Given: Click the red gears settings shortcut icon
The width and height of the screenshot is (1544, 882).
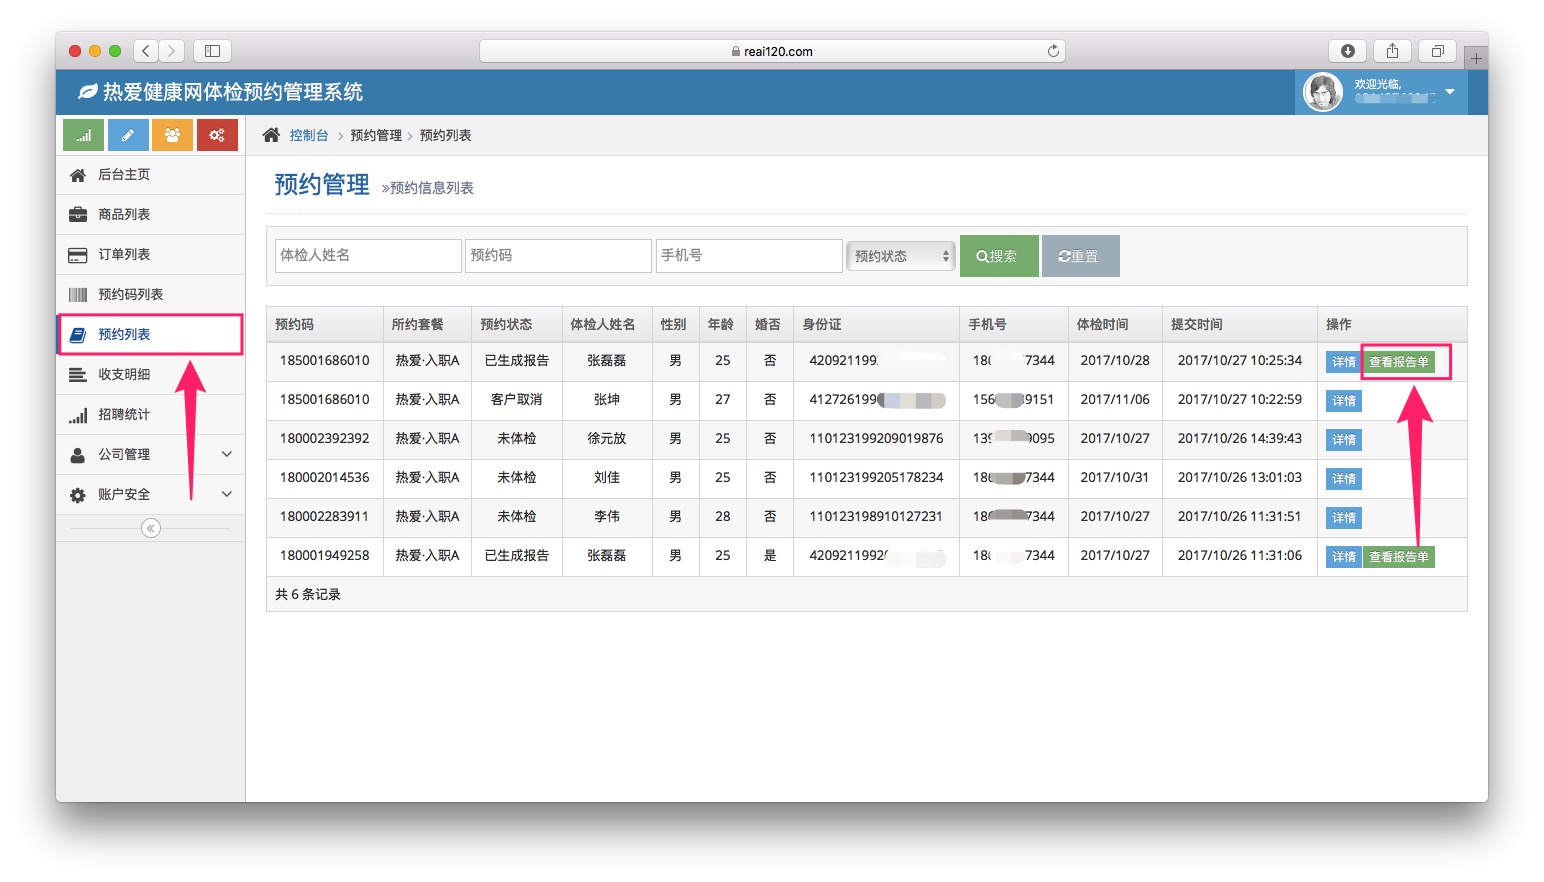Looking at the screenshot, I should coord(217,135).
